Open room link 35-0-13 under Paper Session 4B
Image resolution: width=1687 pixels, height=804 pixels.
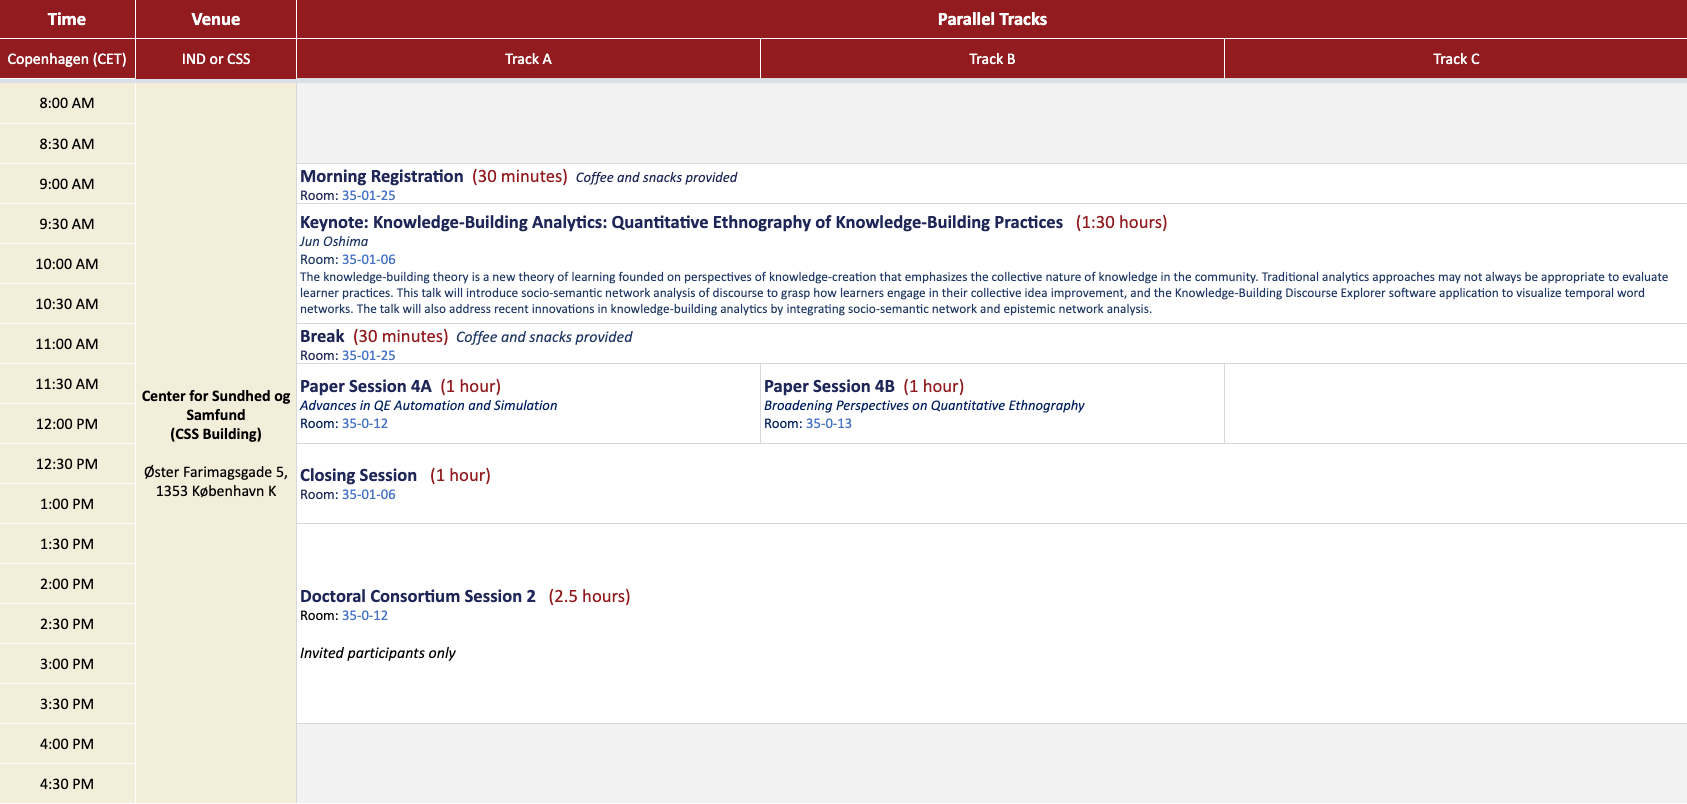pyautogui.click(x=829, y=424)
